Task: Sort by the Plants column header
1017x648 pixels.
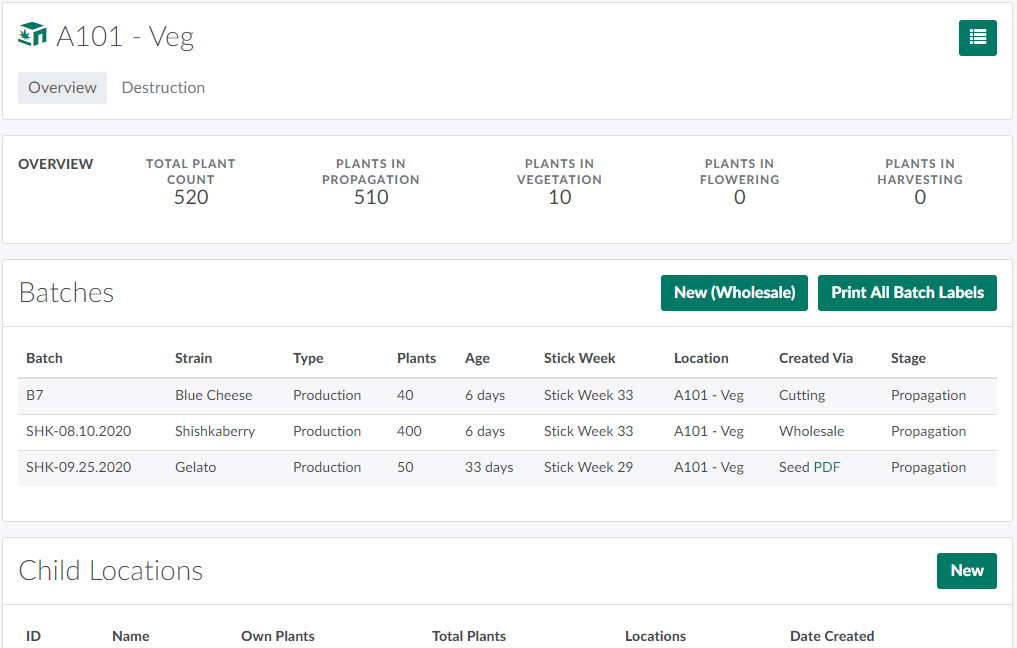Action: [x=416, y=358]
